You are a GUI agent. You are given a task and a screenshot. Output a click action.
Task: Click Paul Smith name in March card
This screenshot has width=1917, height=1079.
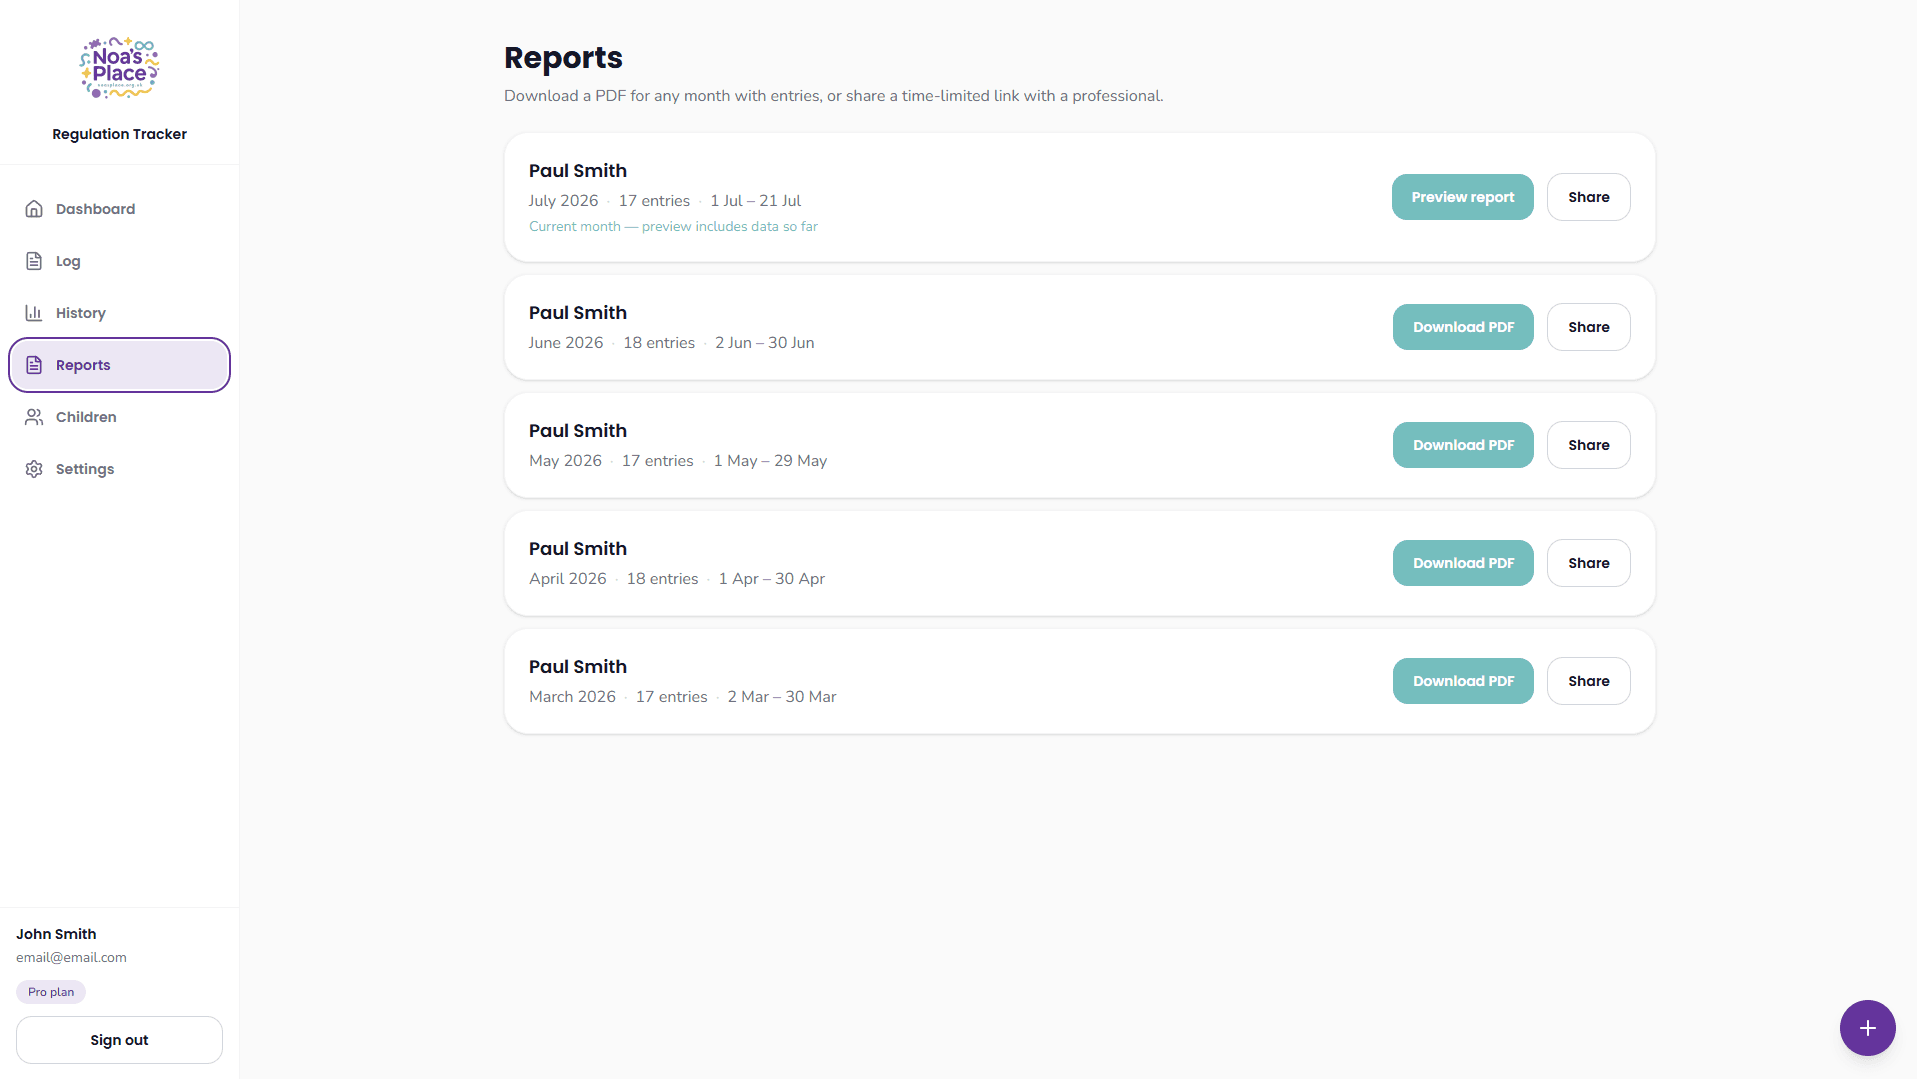[578, 667]
